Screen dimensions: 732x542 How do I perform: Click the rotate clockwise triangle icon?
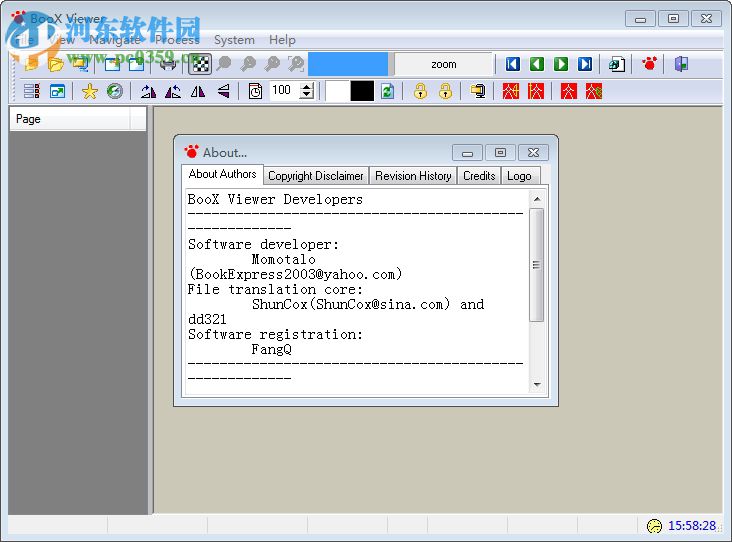click(148, 91)
